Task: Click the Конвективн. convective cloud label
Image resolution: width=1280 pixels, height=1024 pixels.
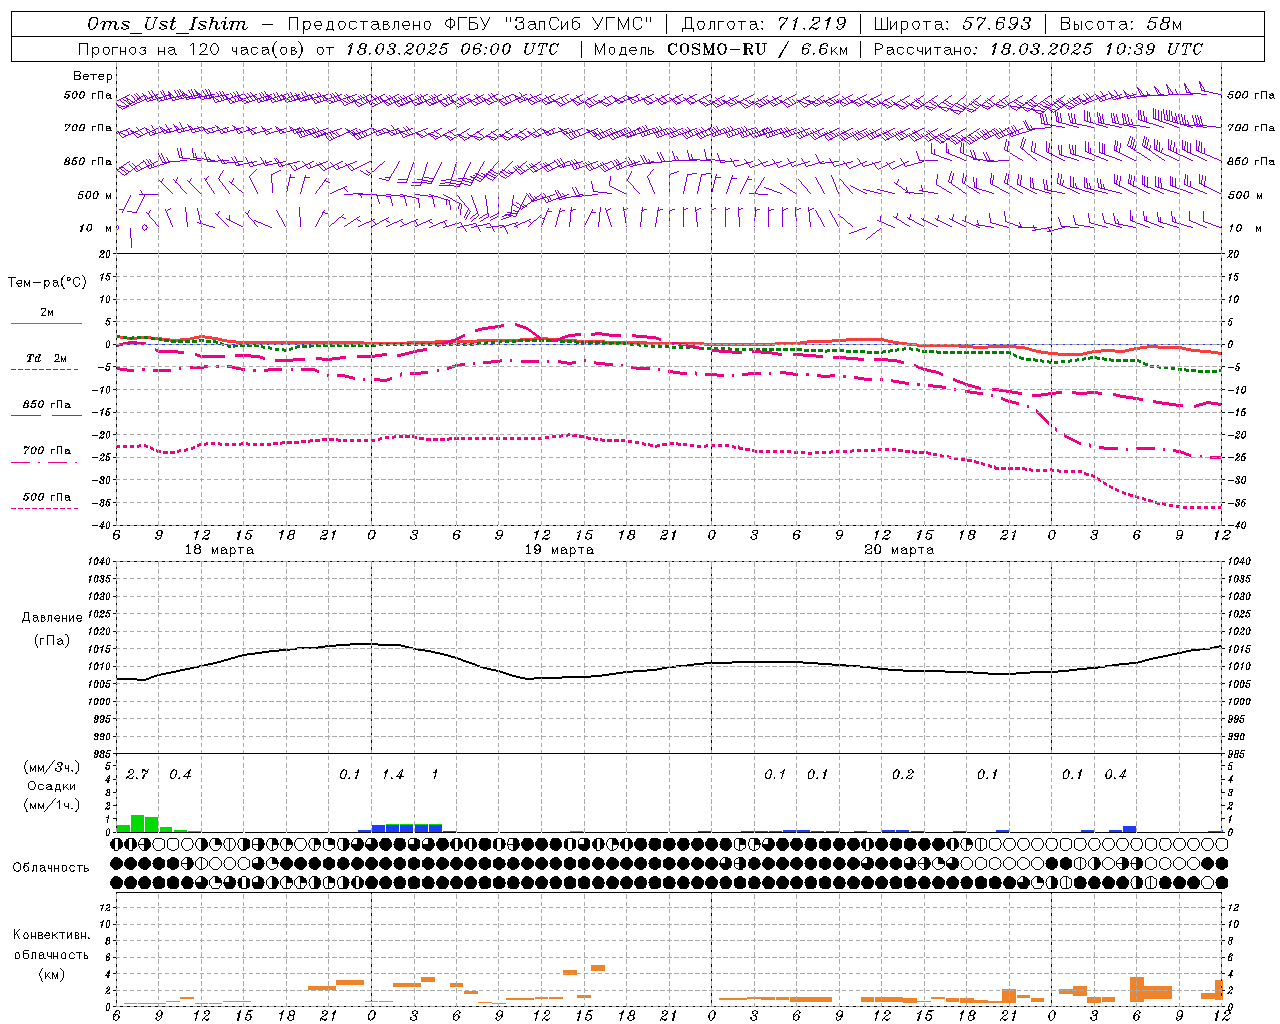Action: 51,935
